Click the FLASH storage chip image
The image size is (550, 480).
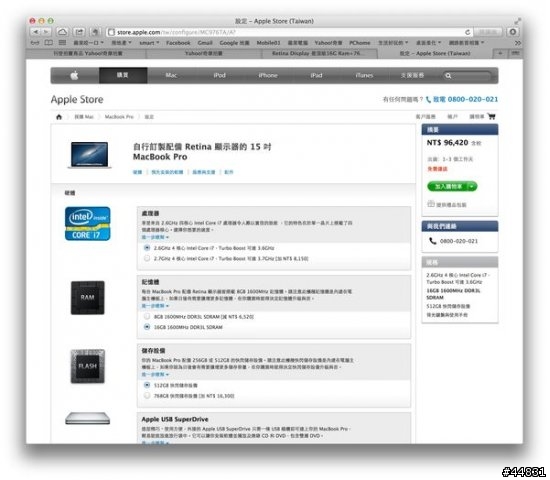pyautogui.click(x=88, y=366)
